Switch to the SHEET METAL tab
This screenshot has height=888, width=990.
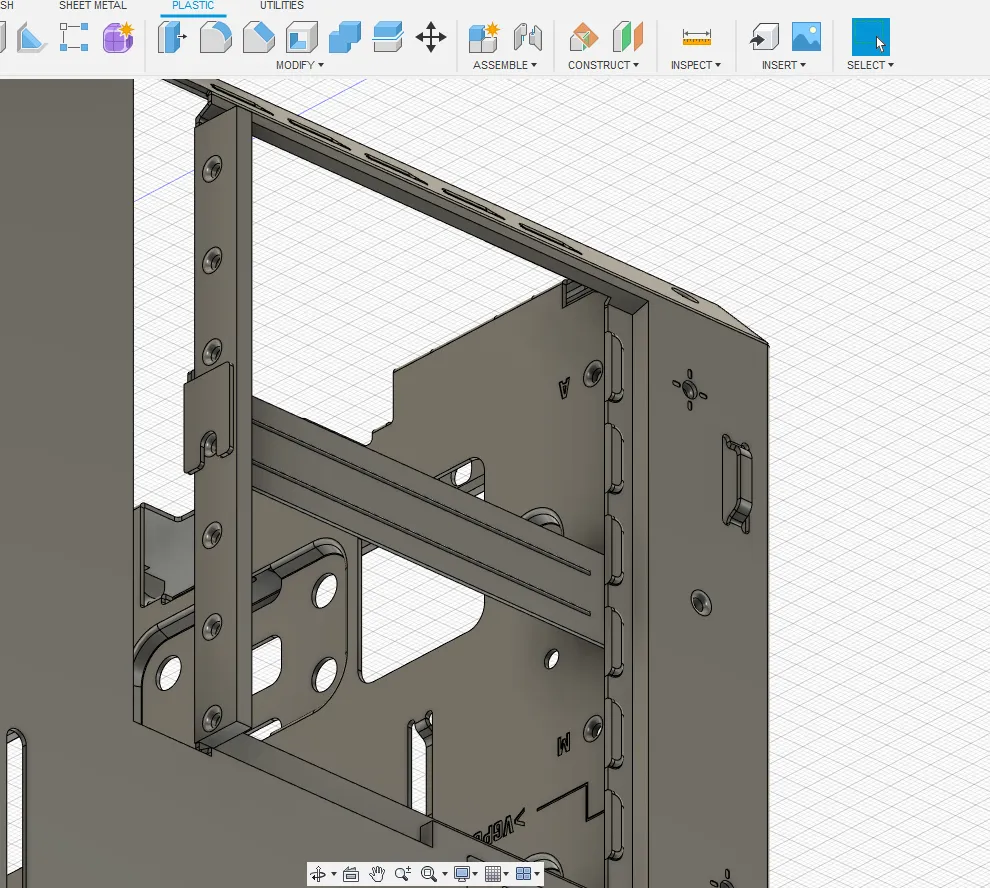93,5
